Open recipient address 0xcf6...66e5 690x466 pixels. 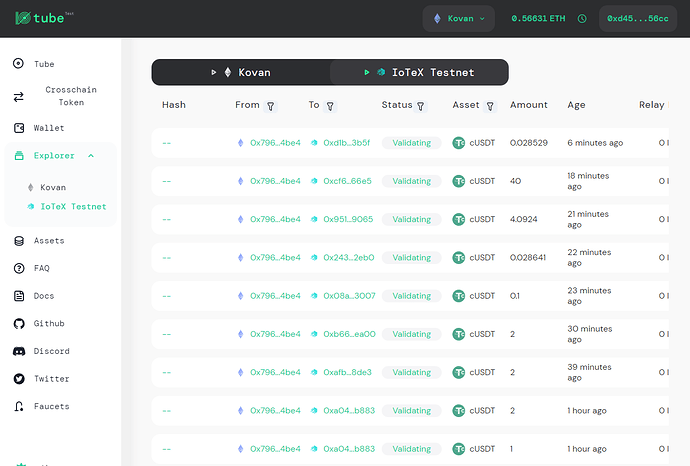(347, 181)
